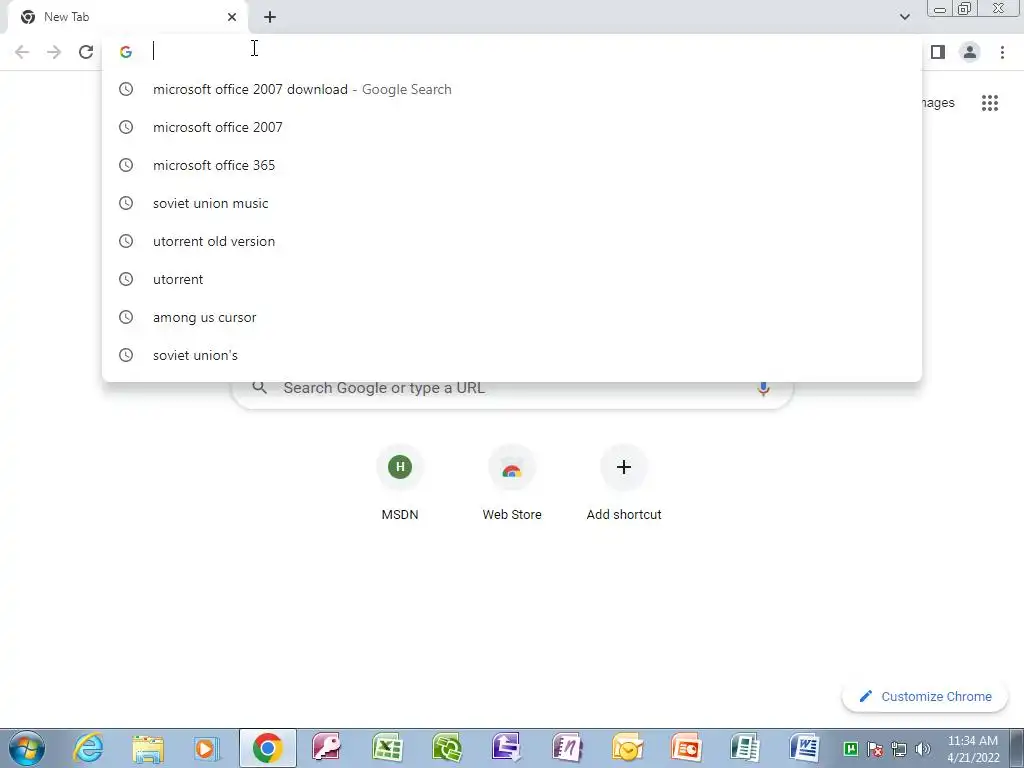The height and width of the screenshot is (768, 1024).
Task: Open Windows Media Player from the taskbar
Action: pos(206,748)
